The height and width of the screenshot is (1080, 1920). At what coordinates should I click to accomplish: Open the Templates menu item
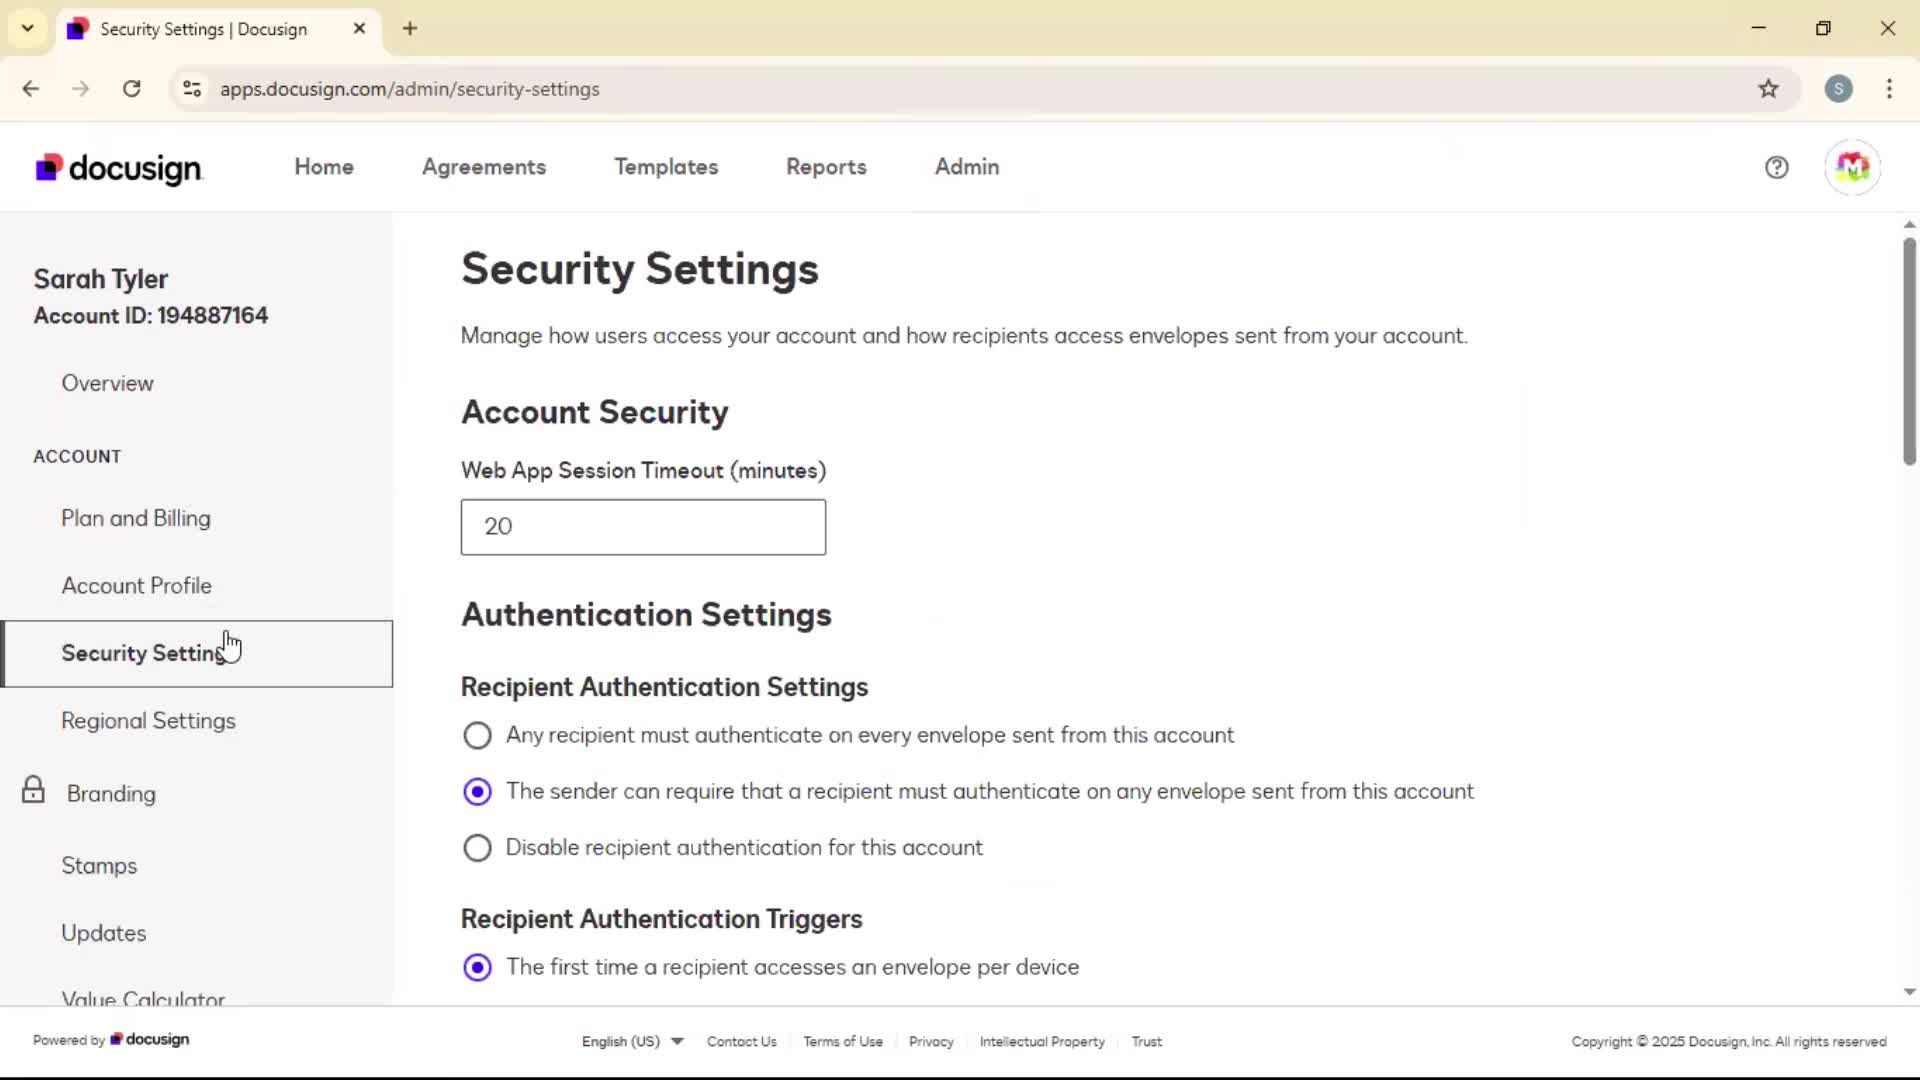pos(666,167)
